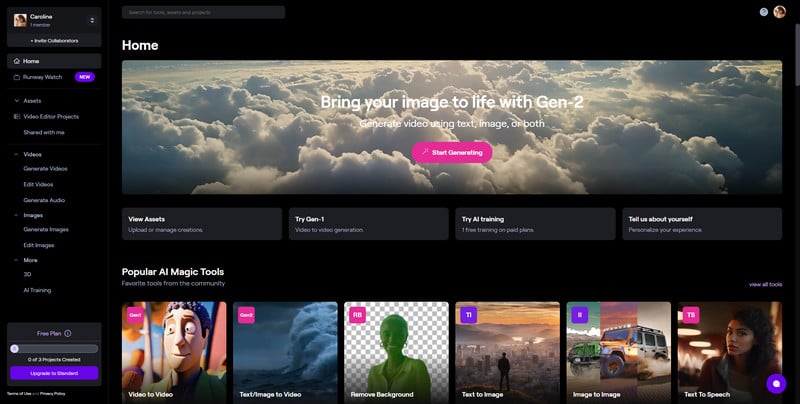The width and height of the screenshot is (800, 404).
Task: Click the Gen2 badge icon
Action: point(246,315)
